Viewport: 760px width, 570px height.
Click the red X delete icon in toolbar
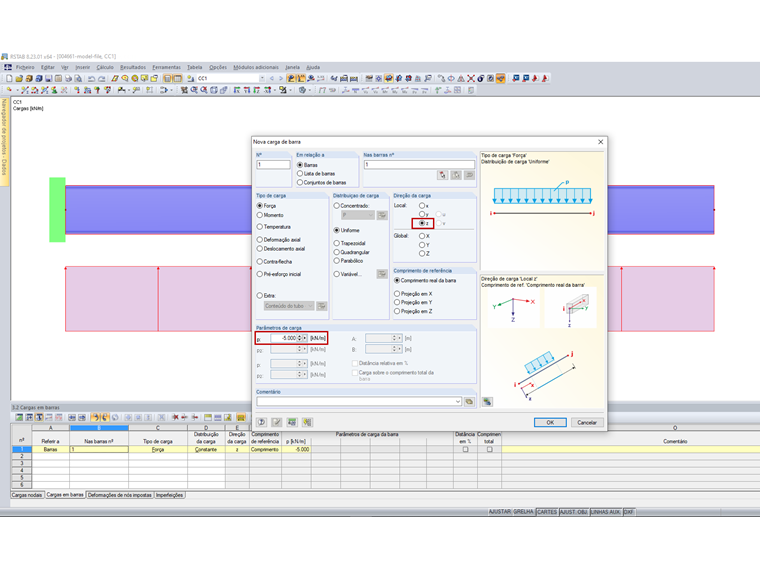click(x=471, y=78)
